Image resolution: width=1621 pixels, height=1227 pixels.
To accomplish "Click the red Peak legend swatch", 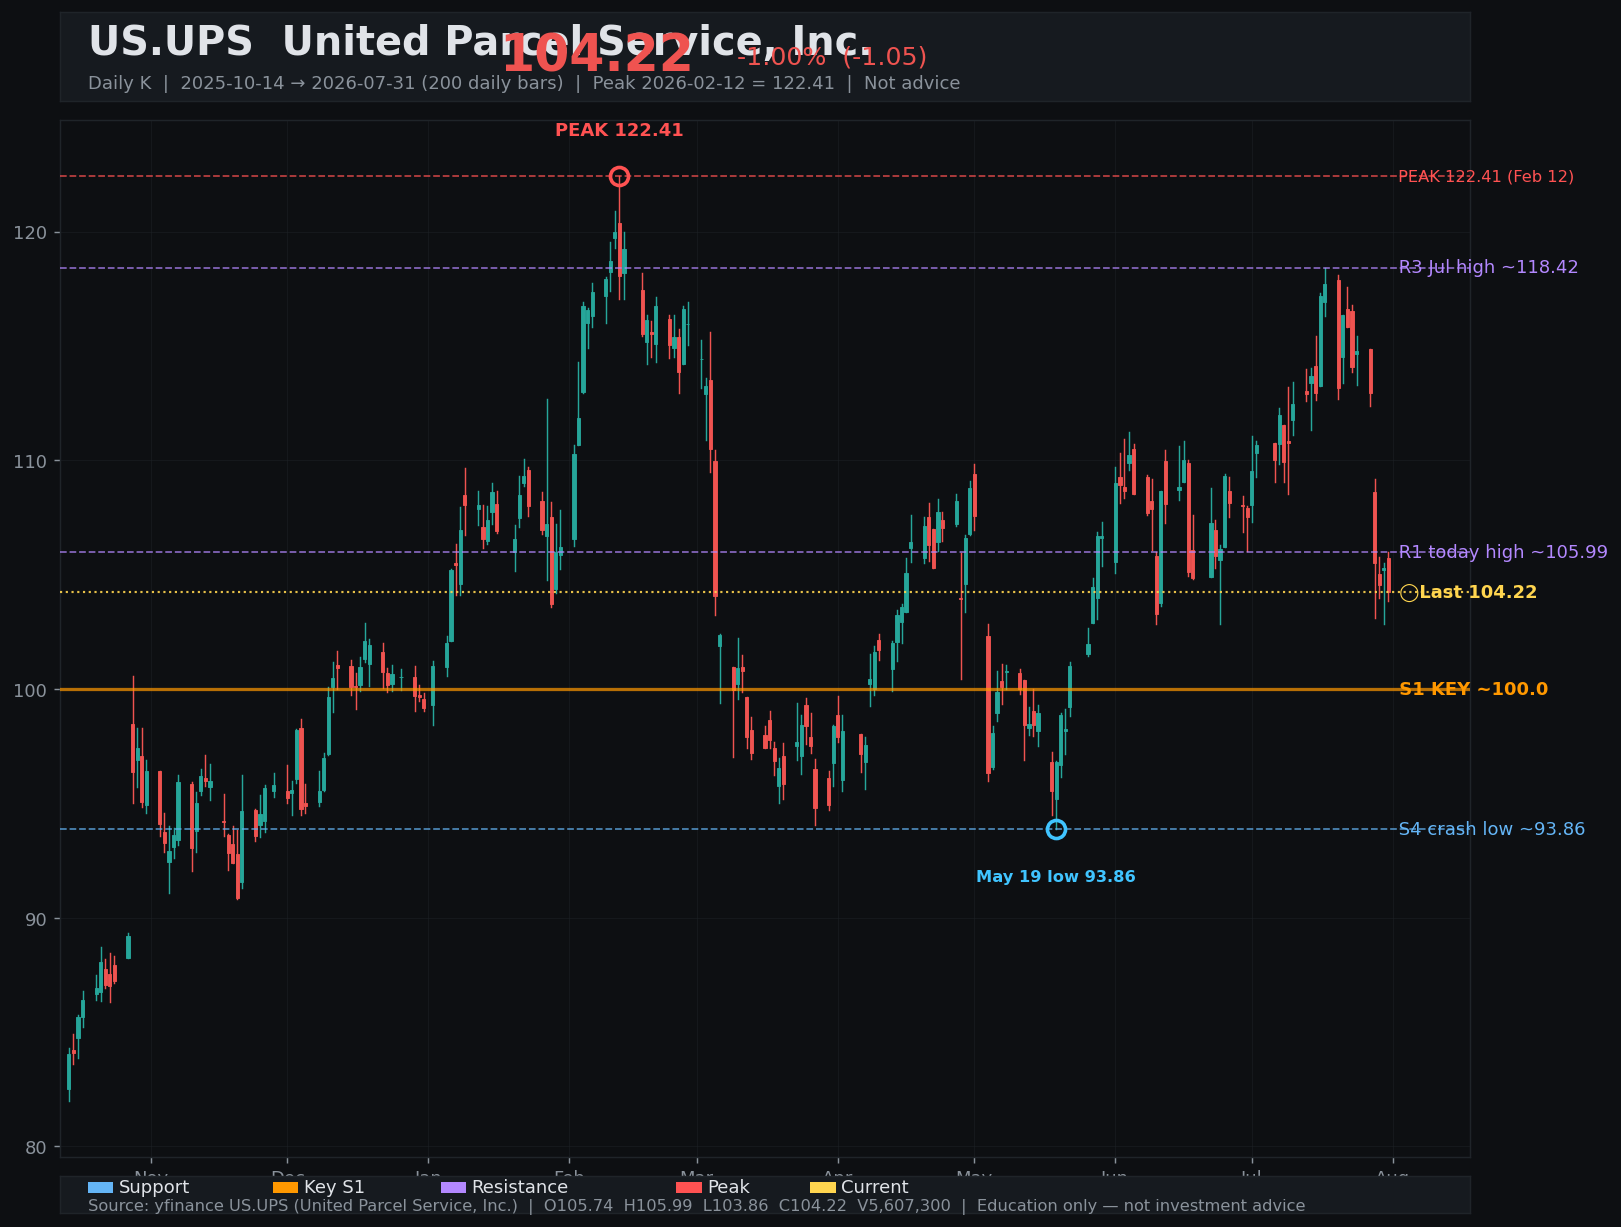I will pos(689,1188).
